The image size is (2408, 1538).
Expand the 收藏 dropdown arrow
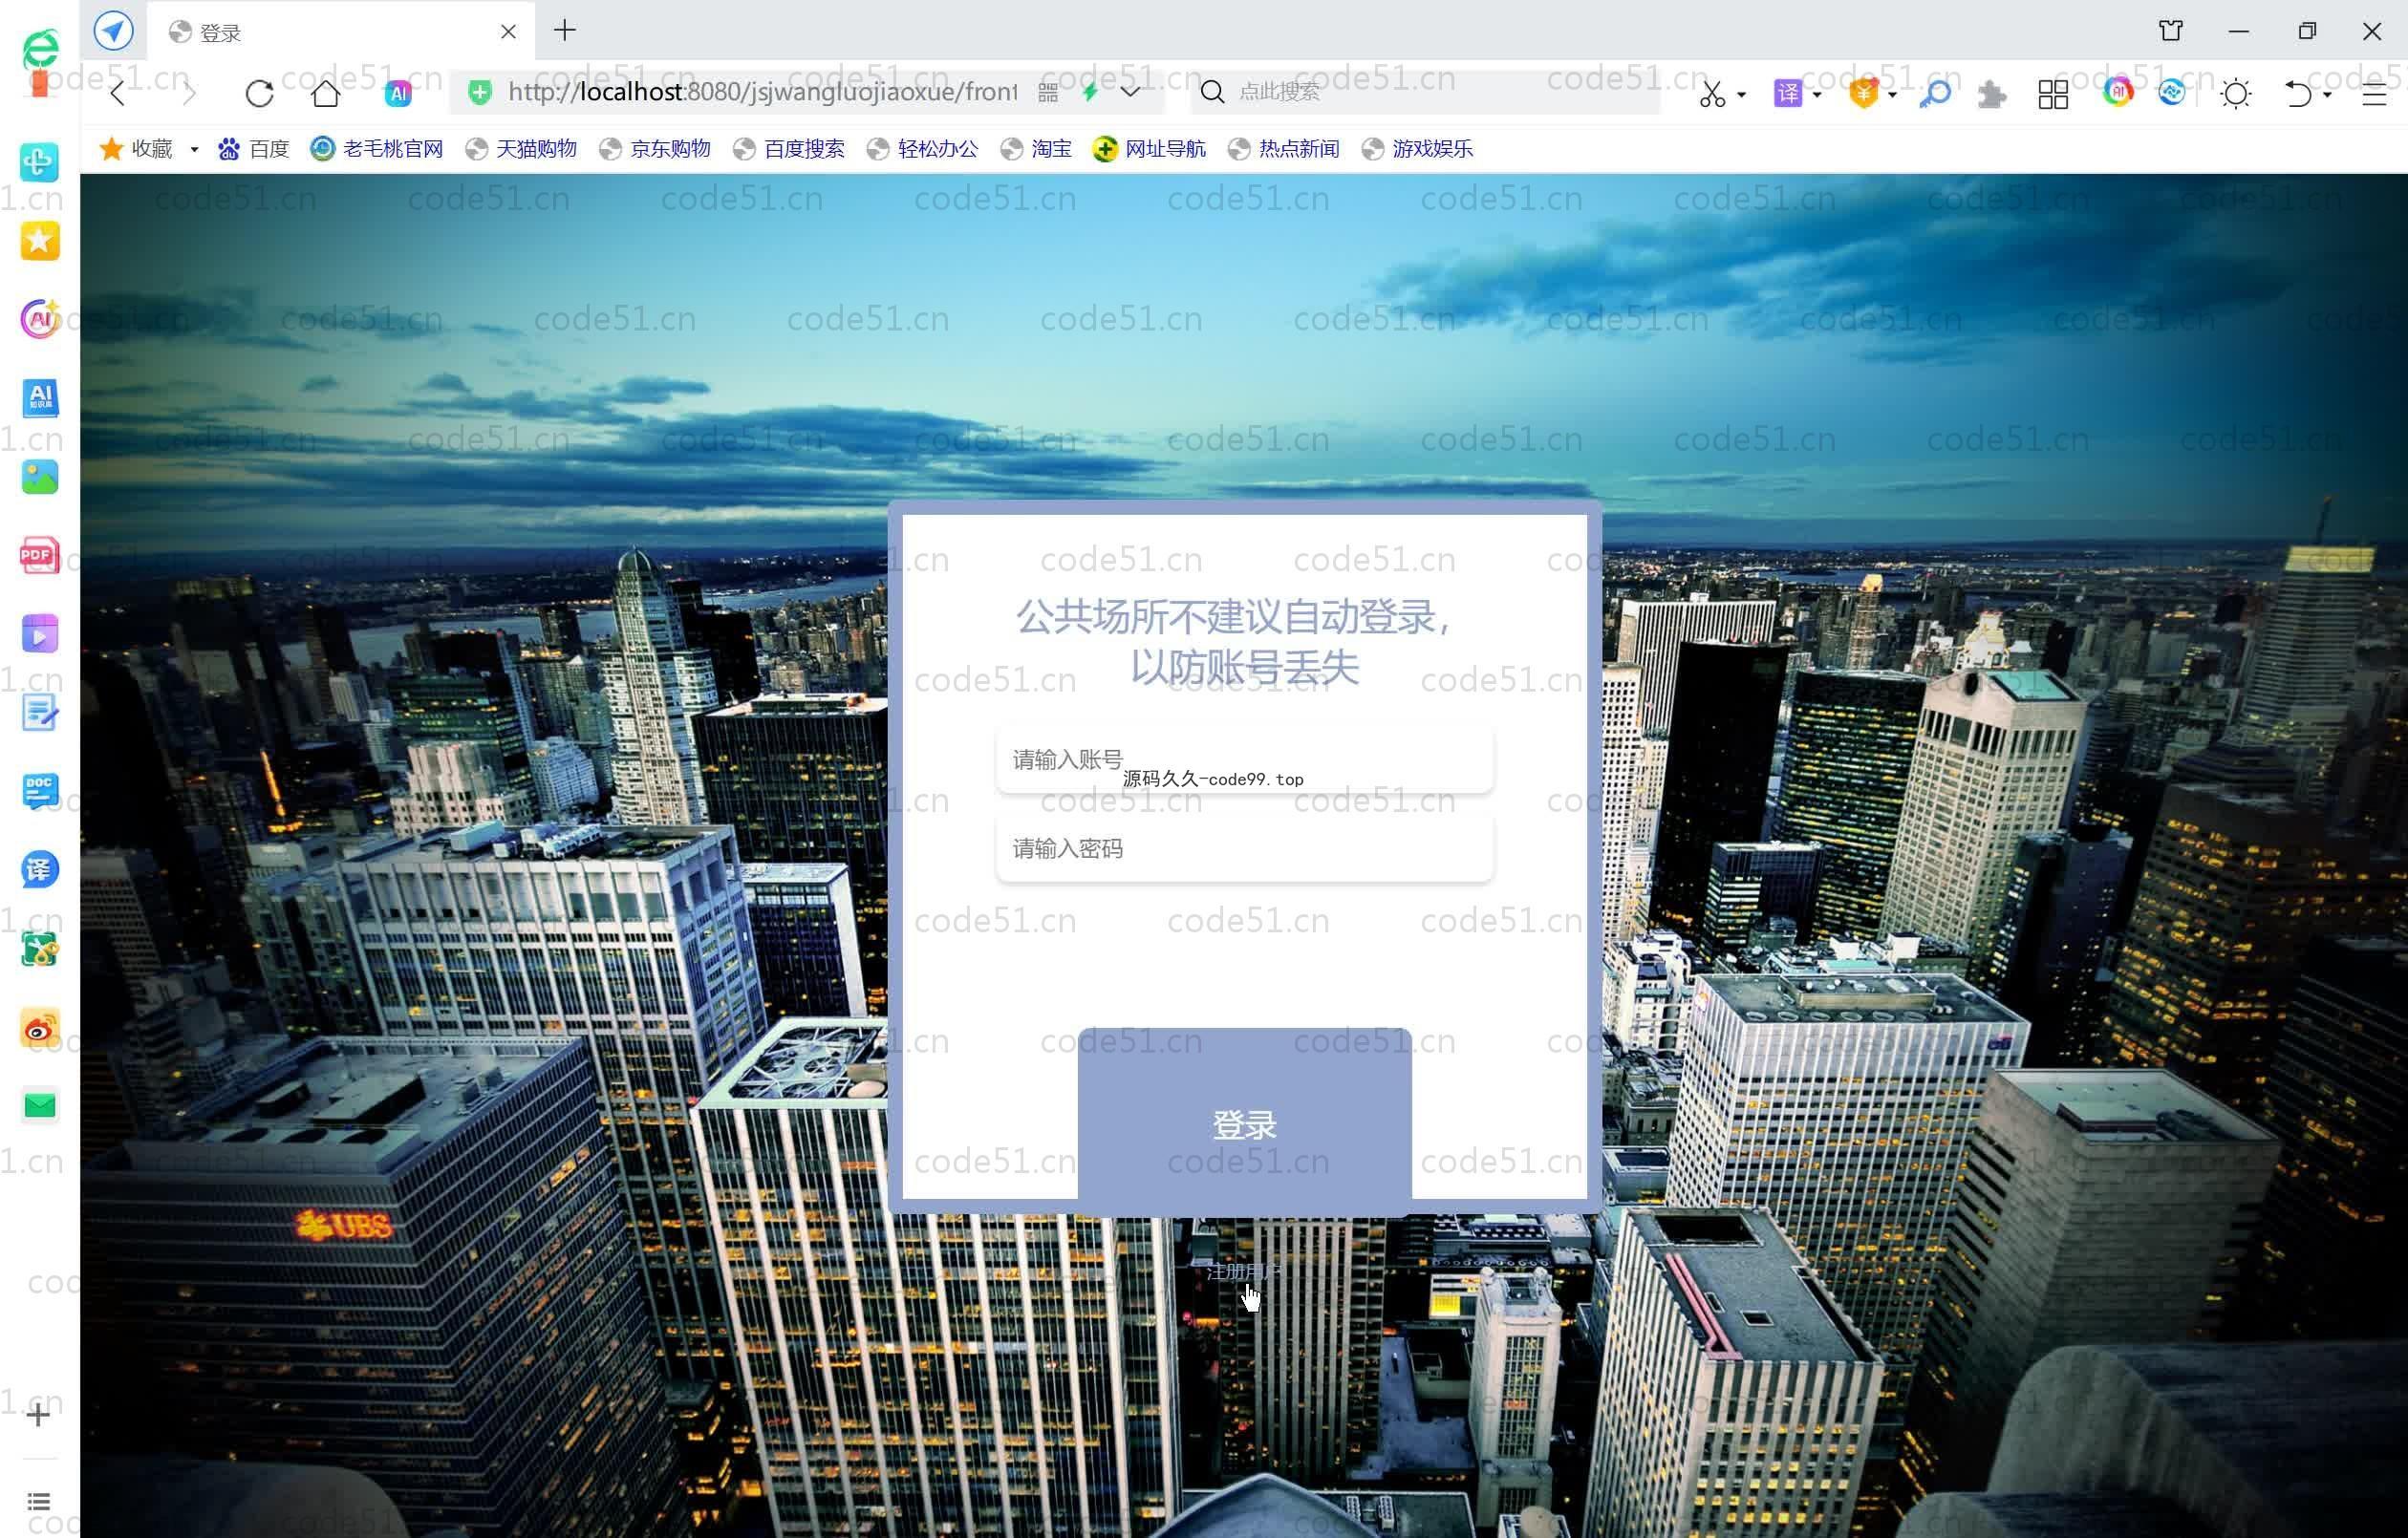pyautogui.click(x=194, y=150)
